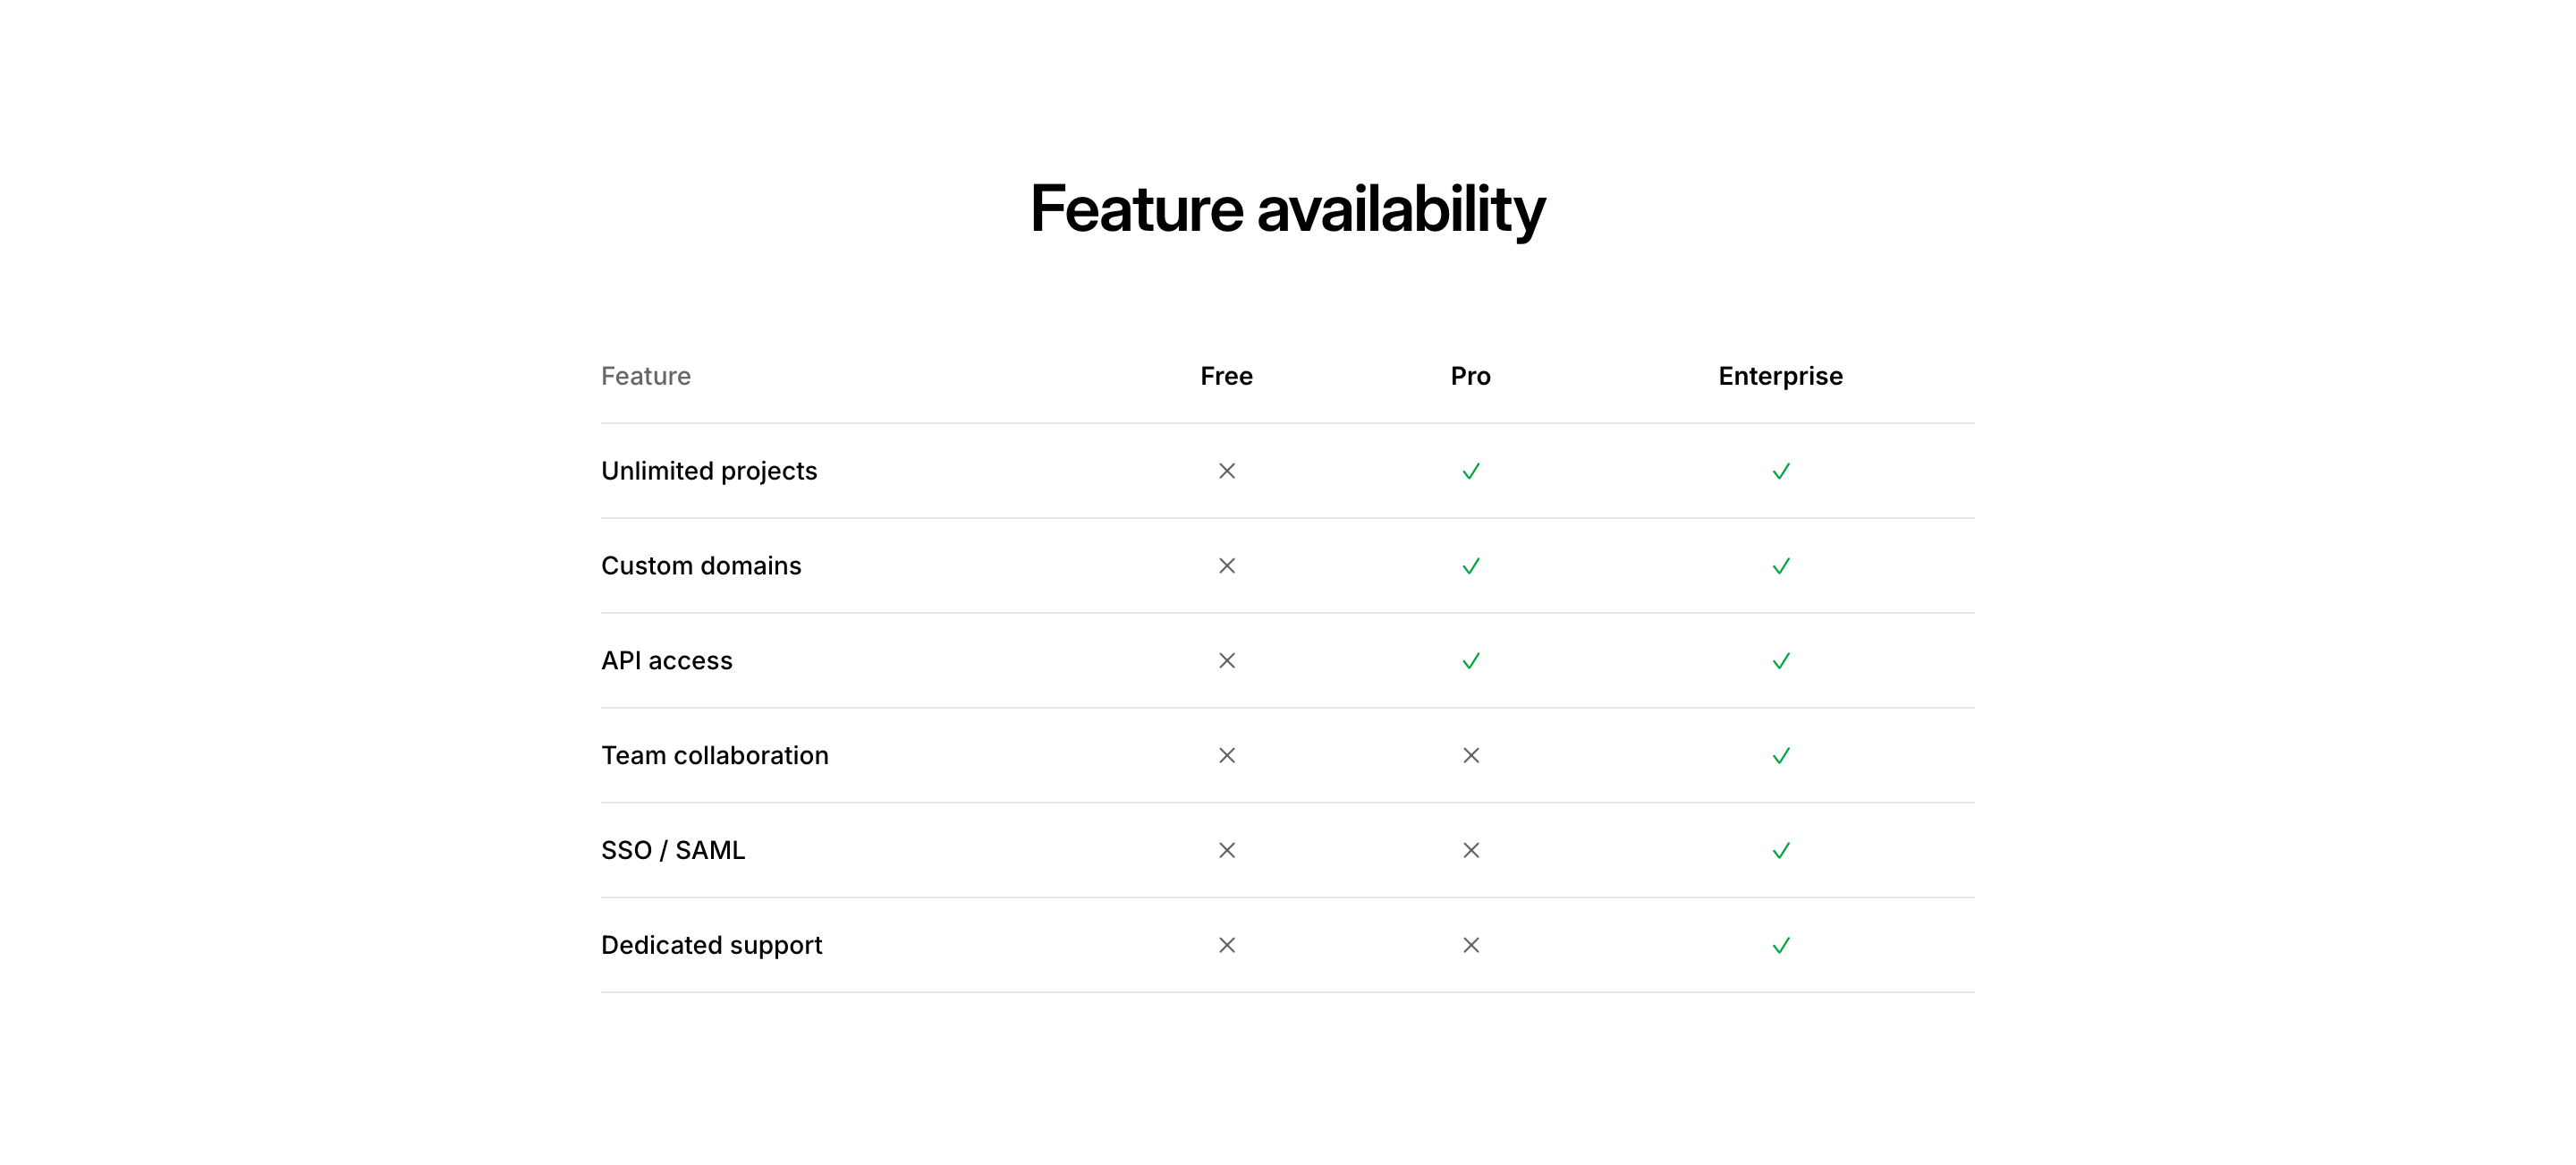Click the Free cross for API access
This screenshot has height=1165, width=2576.
coord(1226,661)
